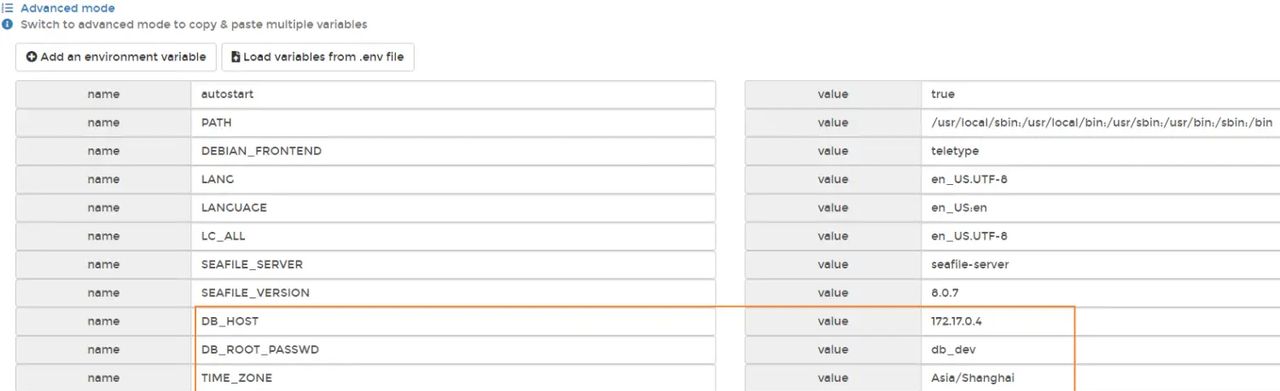Click plus icon on Add environment variable

(32, 57)
